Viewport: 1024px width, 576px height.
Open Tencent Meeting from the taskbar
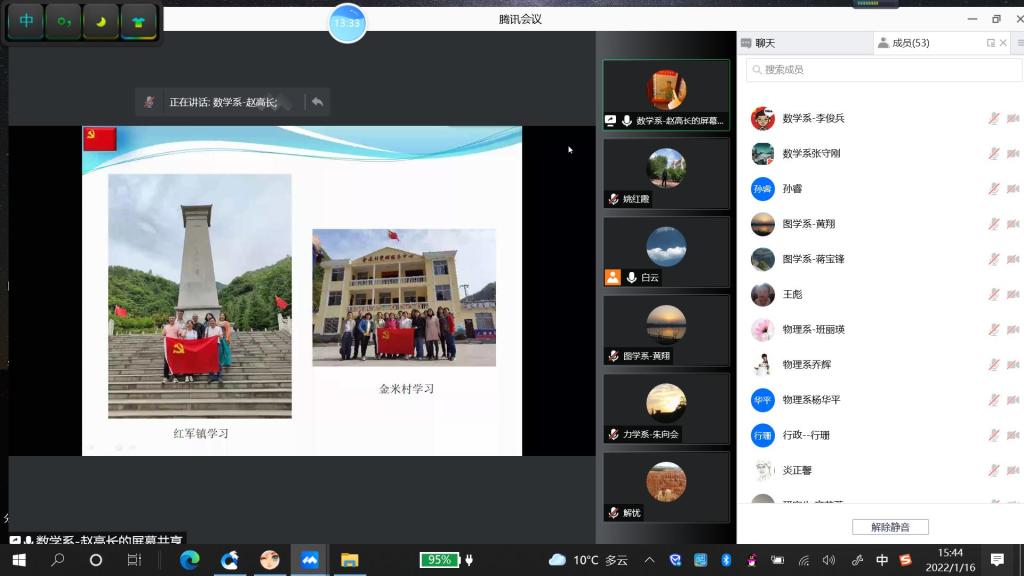(309, 560)
